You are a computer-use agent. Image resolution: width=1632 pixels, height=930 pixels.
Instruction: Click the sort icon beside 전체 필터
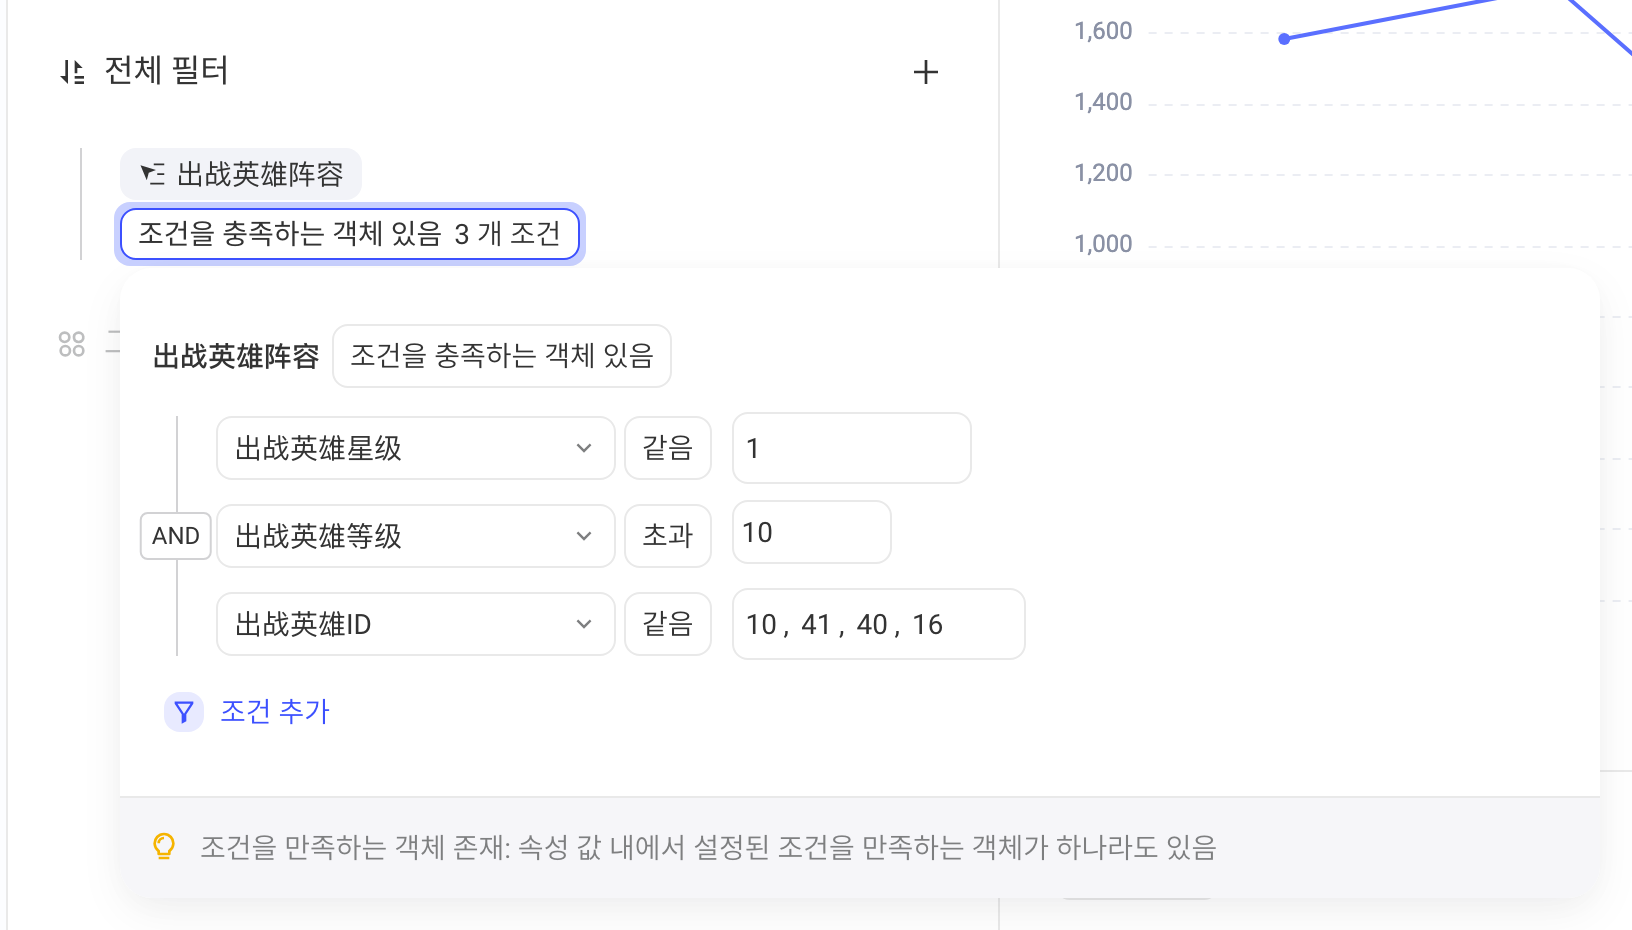click(x=72, y=72)
